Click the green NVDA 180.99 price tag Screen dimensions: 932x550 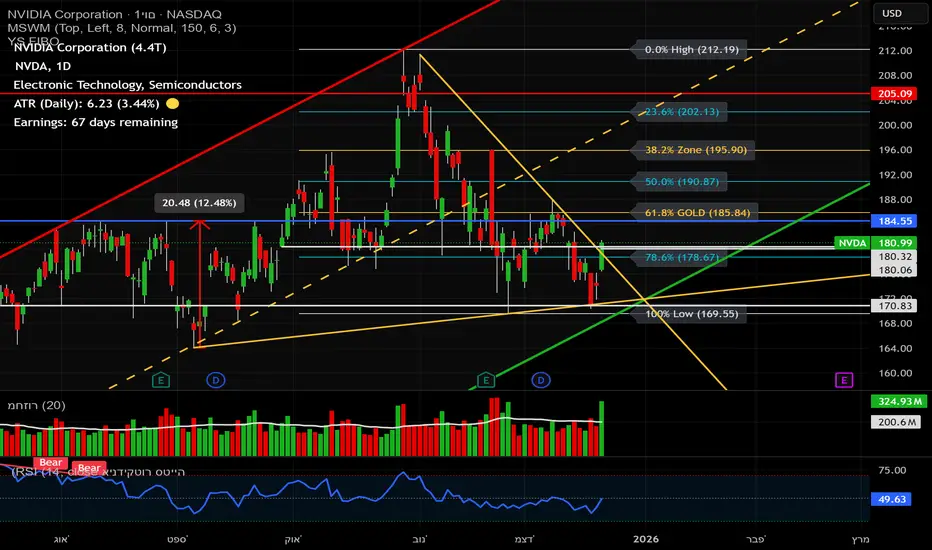[x=876, y=243]
